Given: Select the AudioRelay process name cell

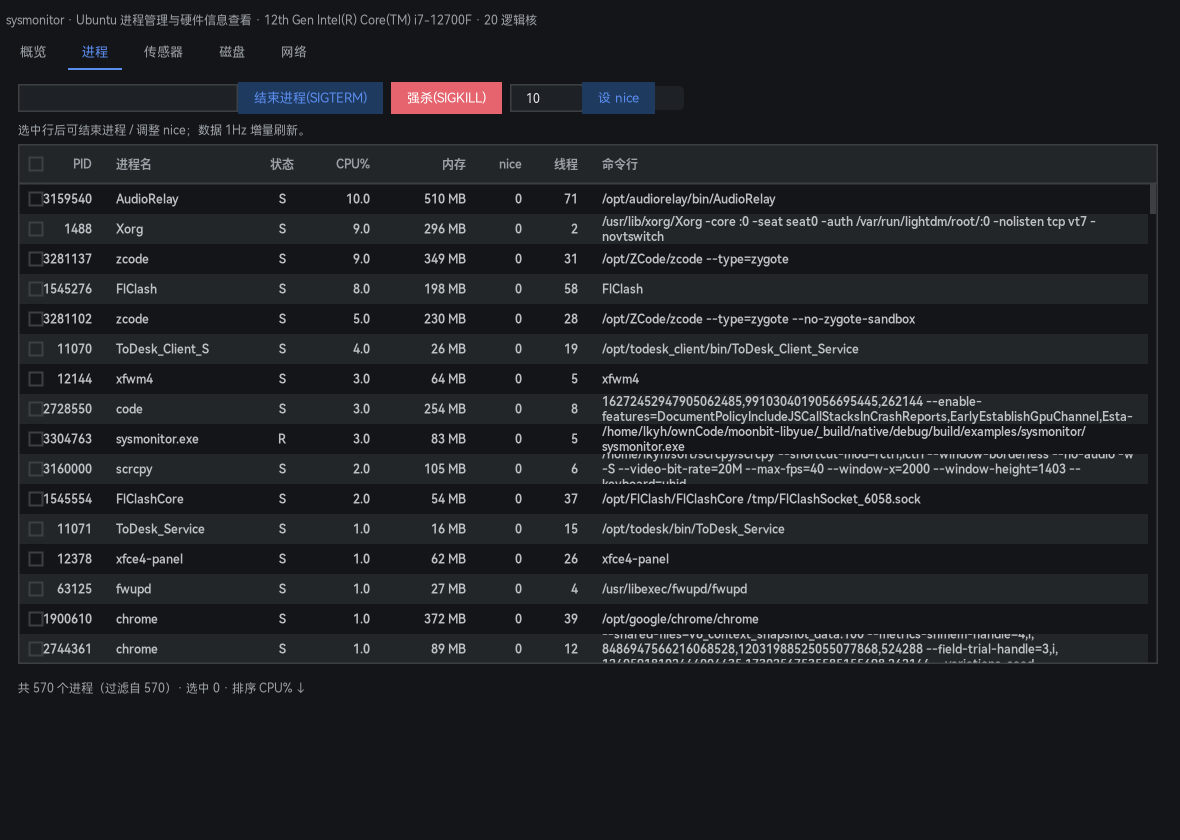Looking at the screenshot, I should (147, 199).
